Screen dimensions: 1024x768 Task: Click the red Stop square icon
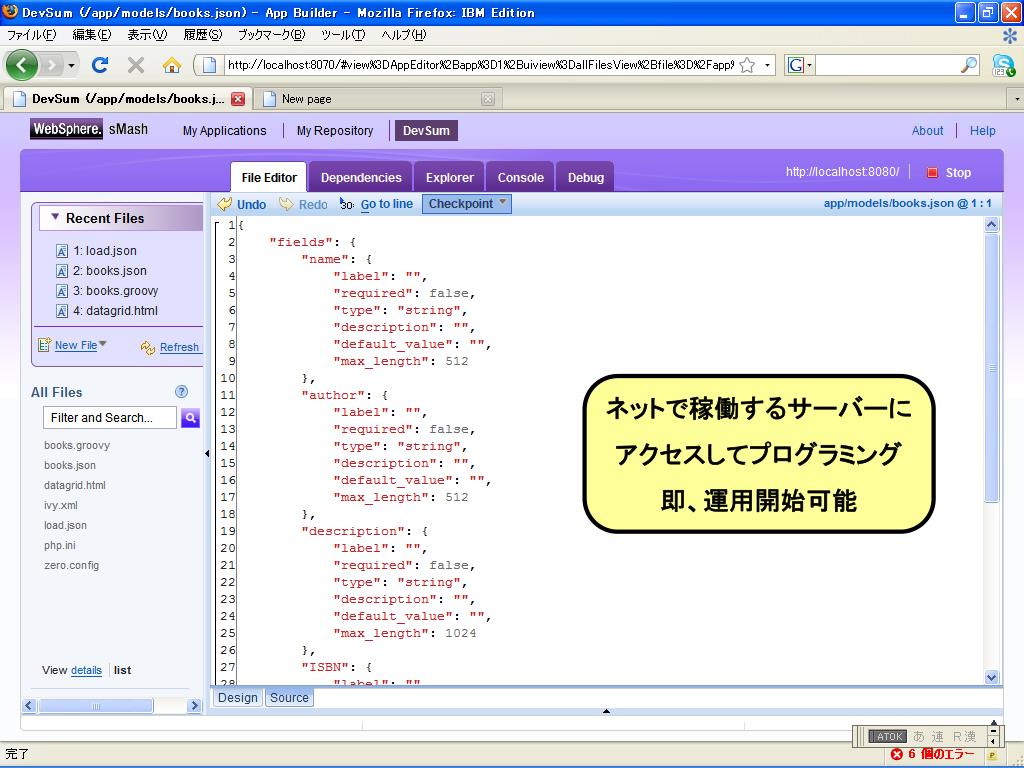pos(933,172)
